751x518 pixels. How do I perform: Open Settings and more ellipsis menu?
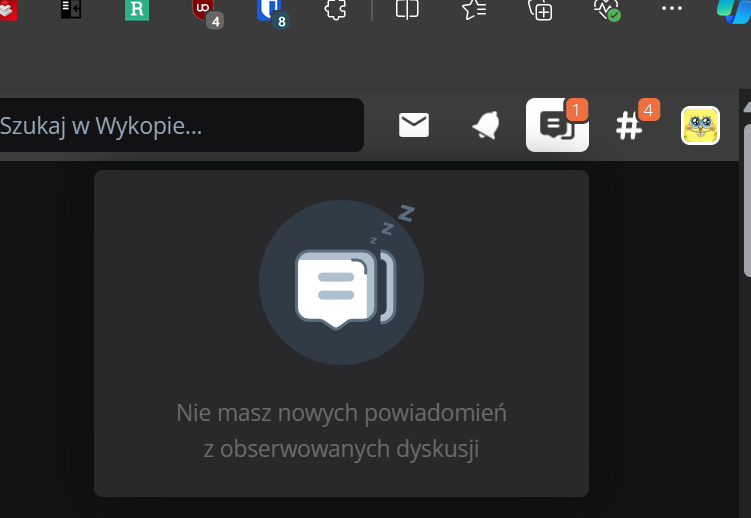click(x=672, y=10)
